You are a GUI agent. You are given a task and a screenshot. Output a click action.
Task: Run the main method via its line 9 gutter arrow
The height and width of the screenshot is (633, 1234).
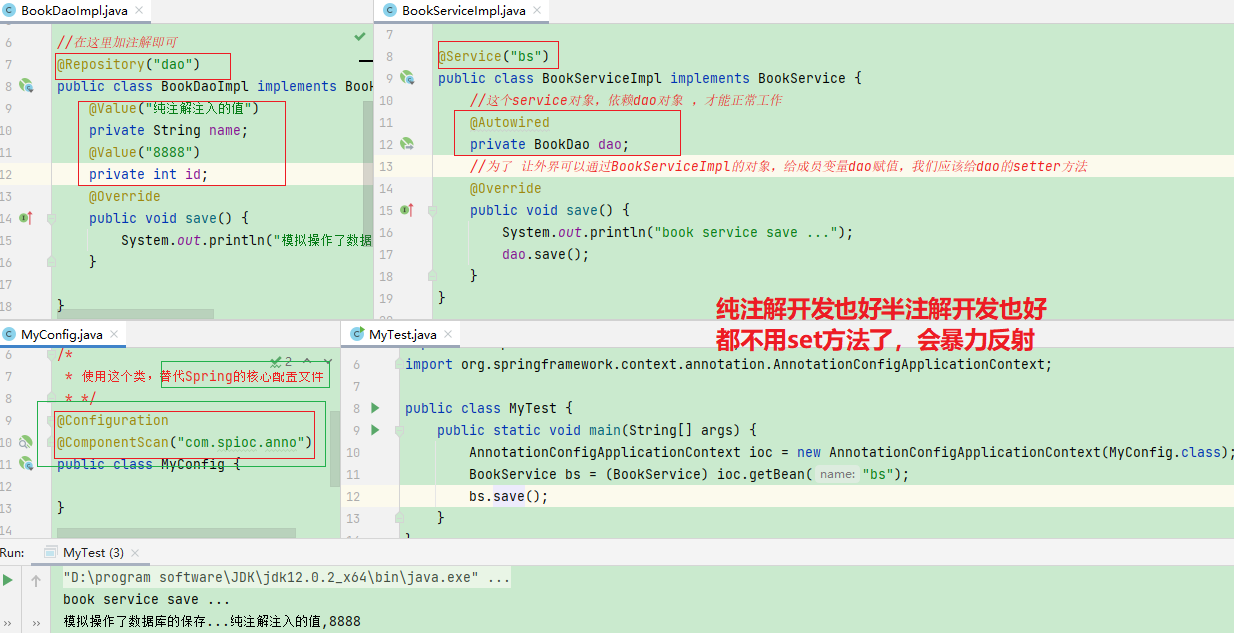coord(375,430)
